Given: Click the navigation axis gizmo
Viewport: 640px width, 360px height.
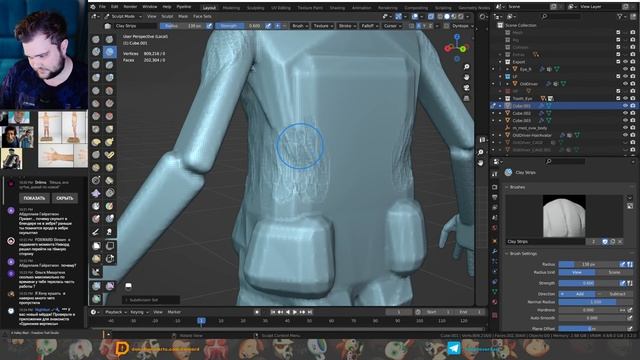Looking at the screenshot, I should pos(457,48).
